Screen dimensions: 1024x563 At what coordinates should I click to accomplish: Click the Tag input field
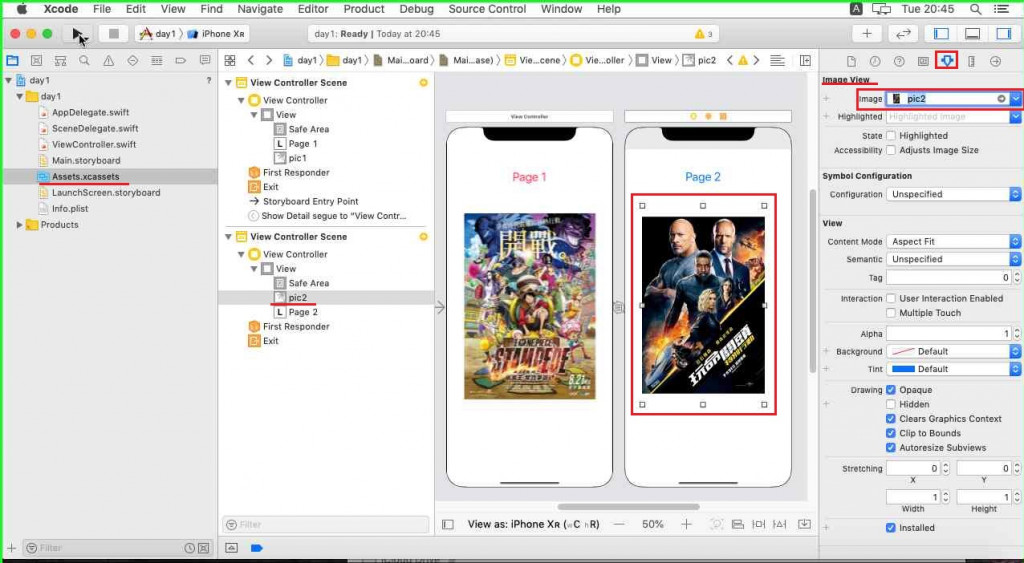(x=948, y=278)
